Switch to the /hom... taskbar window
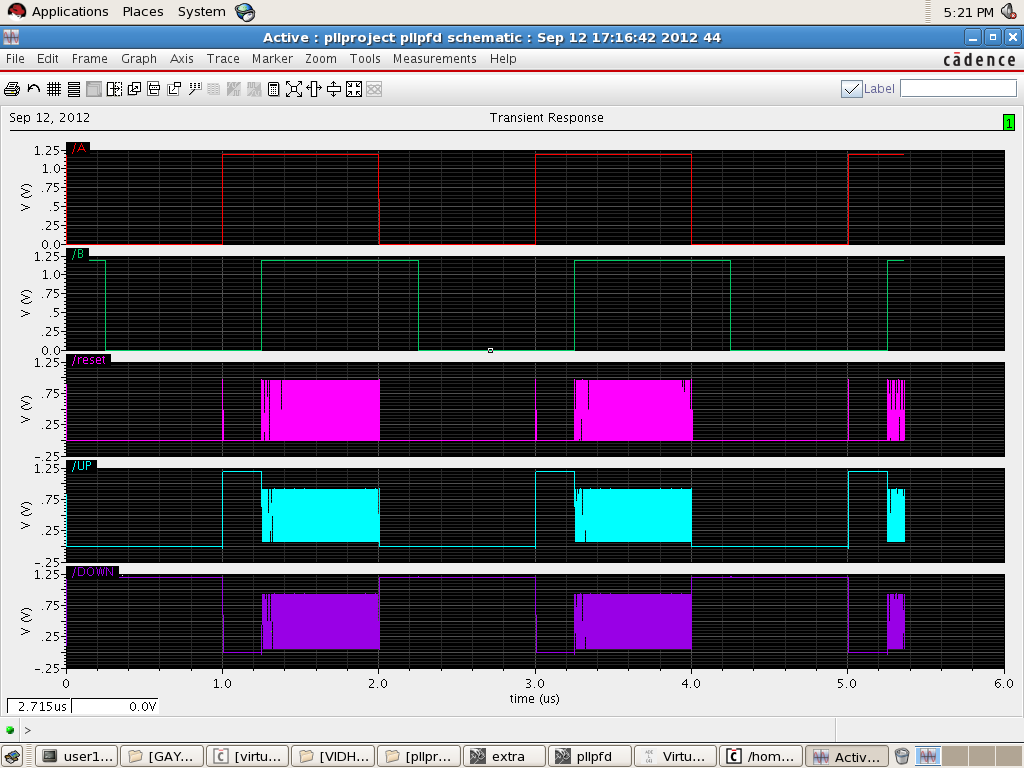 pyautogui.click(x=761, y=756)
